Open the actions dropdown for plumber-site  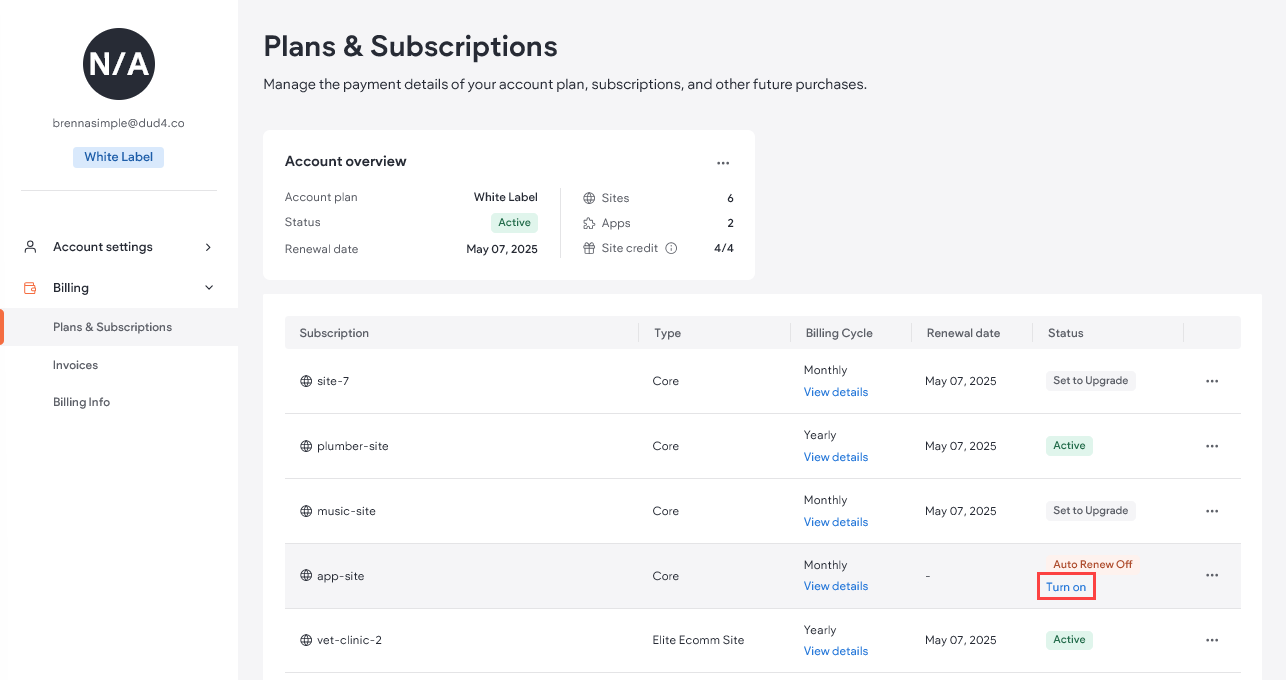(1212, 445)
